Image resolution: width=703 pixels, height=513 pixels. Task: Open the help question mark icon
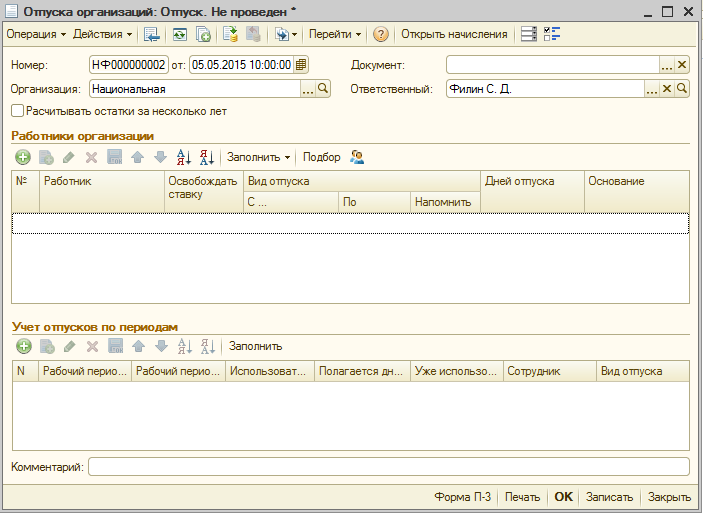381,34
